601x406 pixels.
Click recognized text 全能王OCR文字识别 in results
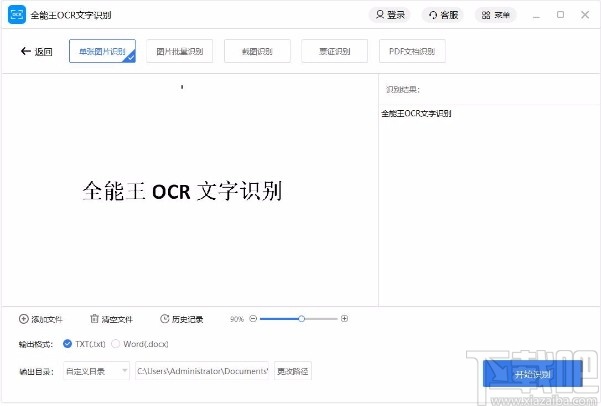pos(416,113)
